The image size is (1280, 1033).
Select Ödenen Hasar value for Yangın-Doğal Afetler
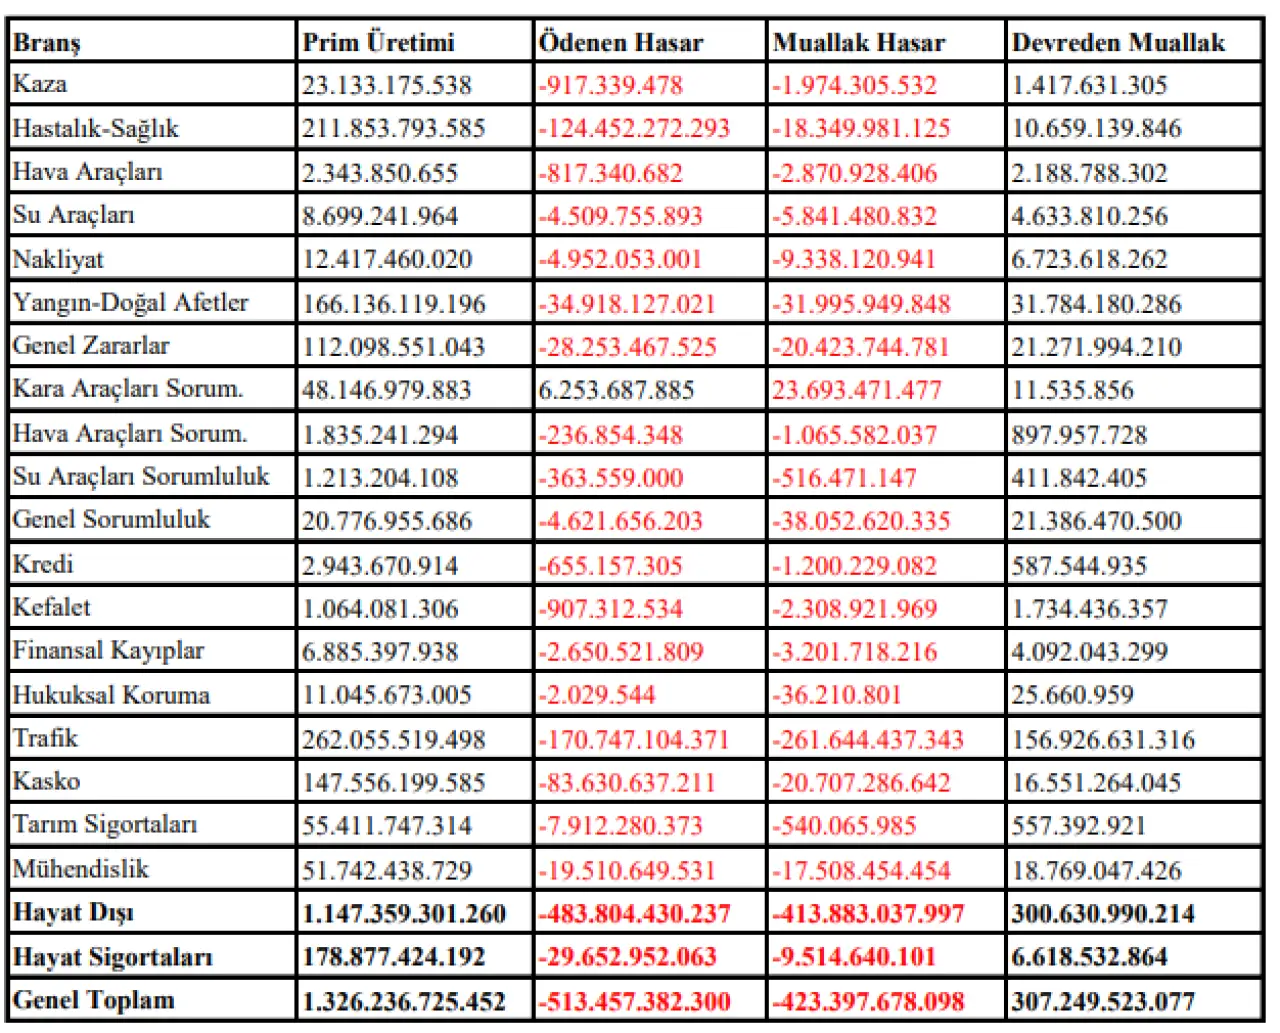[627, 304]
